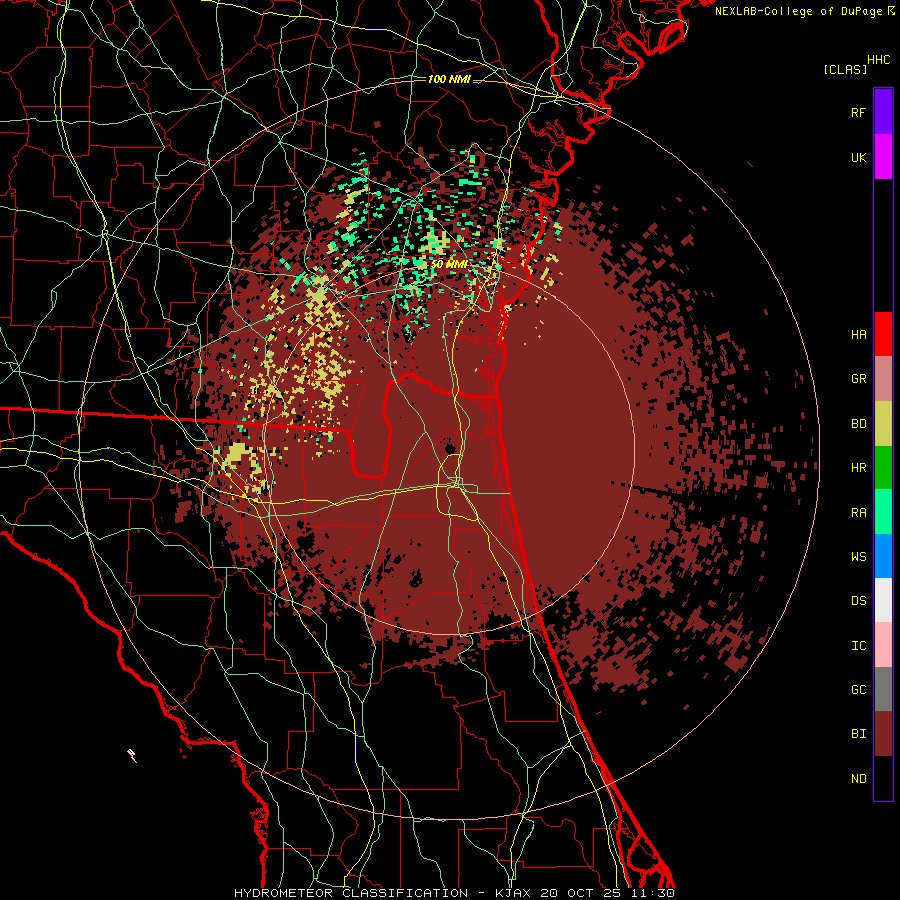The width and height of the screenshot is (900, 900).
Task: Pick the mint green RA legend swatch
Action: pos(883,512)
